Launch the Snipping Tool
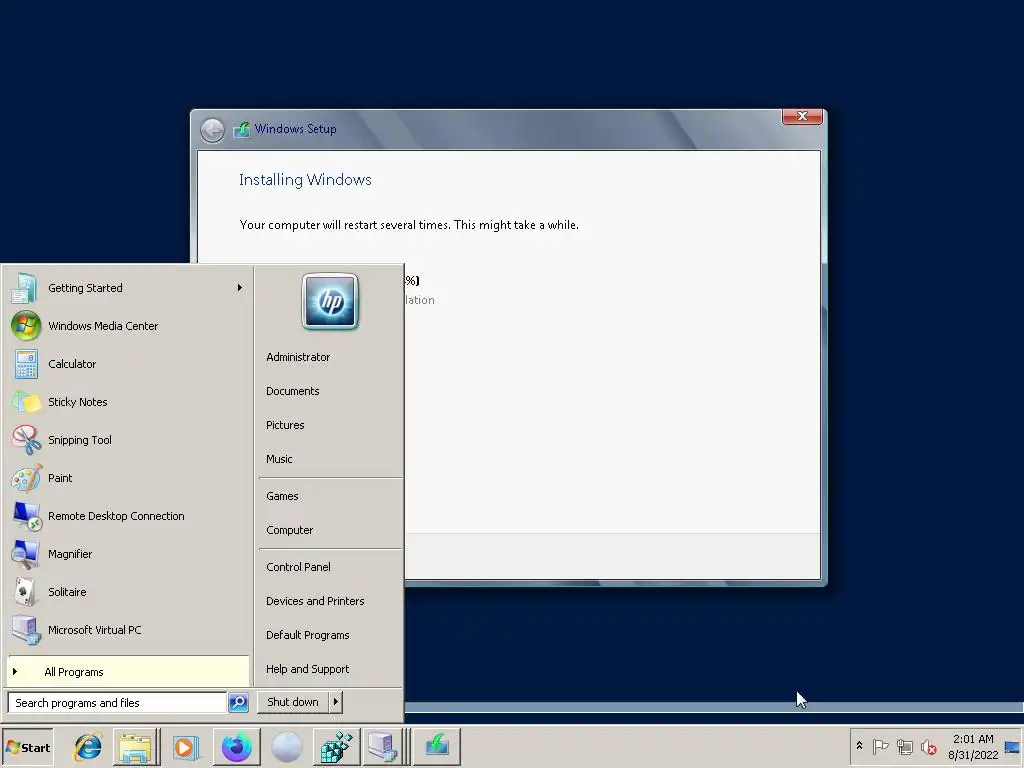 [x=127, y=440]
